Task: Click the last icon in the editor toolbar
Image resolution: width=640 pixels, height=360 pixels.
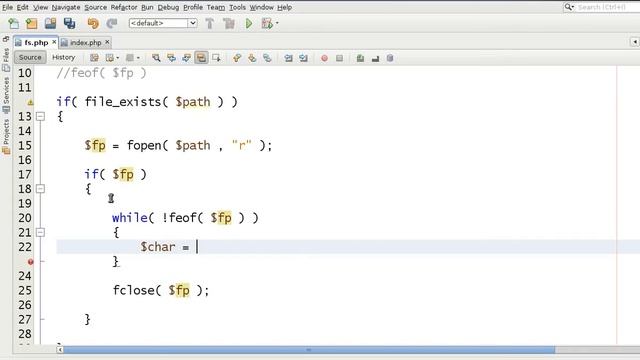Action: 390,58
